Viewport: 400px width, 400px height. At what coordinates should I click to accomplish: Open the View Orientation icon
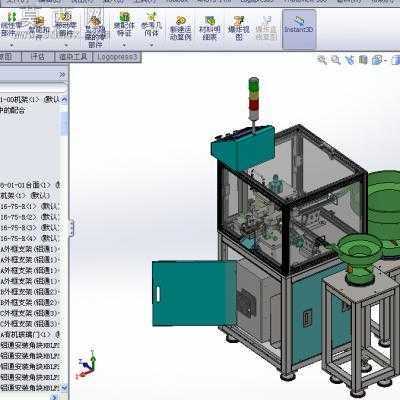point(377,60)
